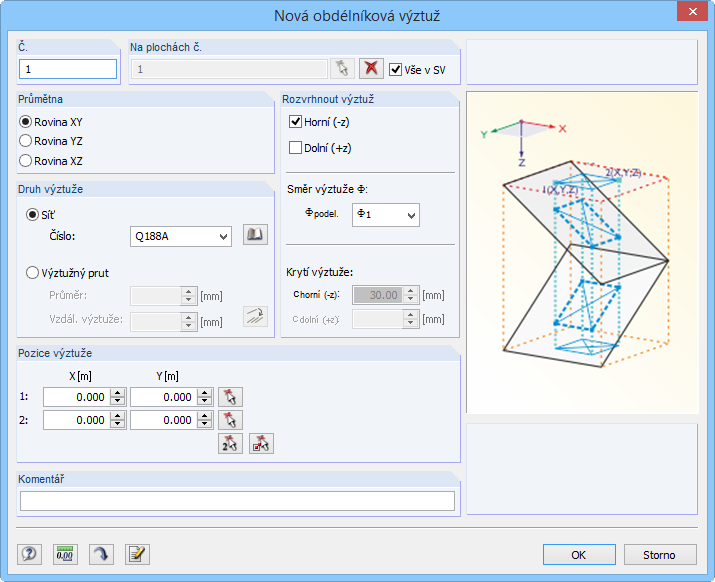This screenshot has height=582, width=715.
Task: Click the C horní 30.00 cover field
Action: point(378,295)
